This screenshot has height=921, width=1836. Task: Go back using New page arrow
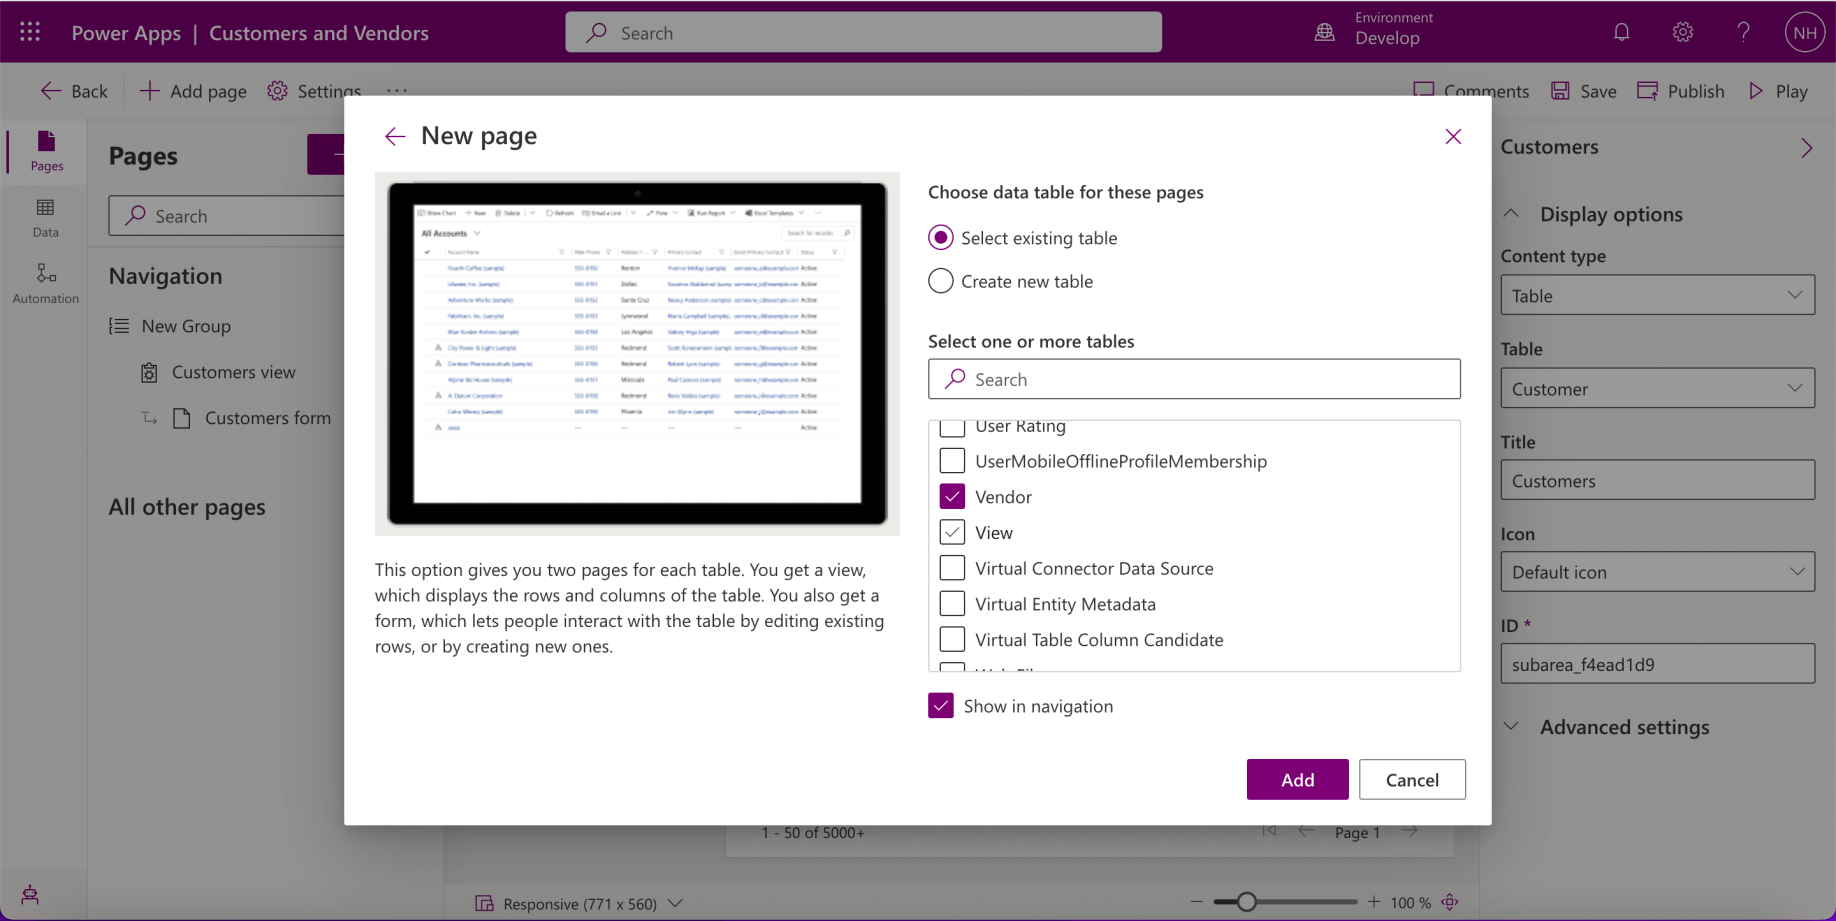(395, 137)
